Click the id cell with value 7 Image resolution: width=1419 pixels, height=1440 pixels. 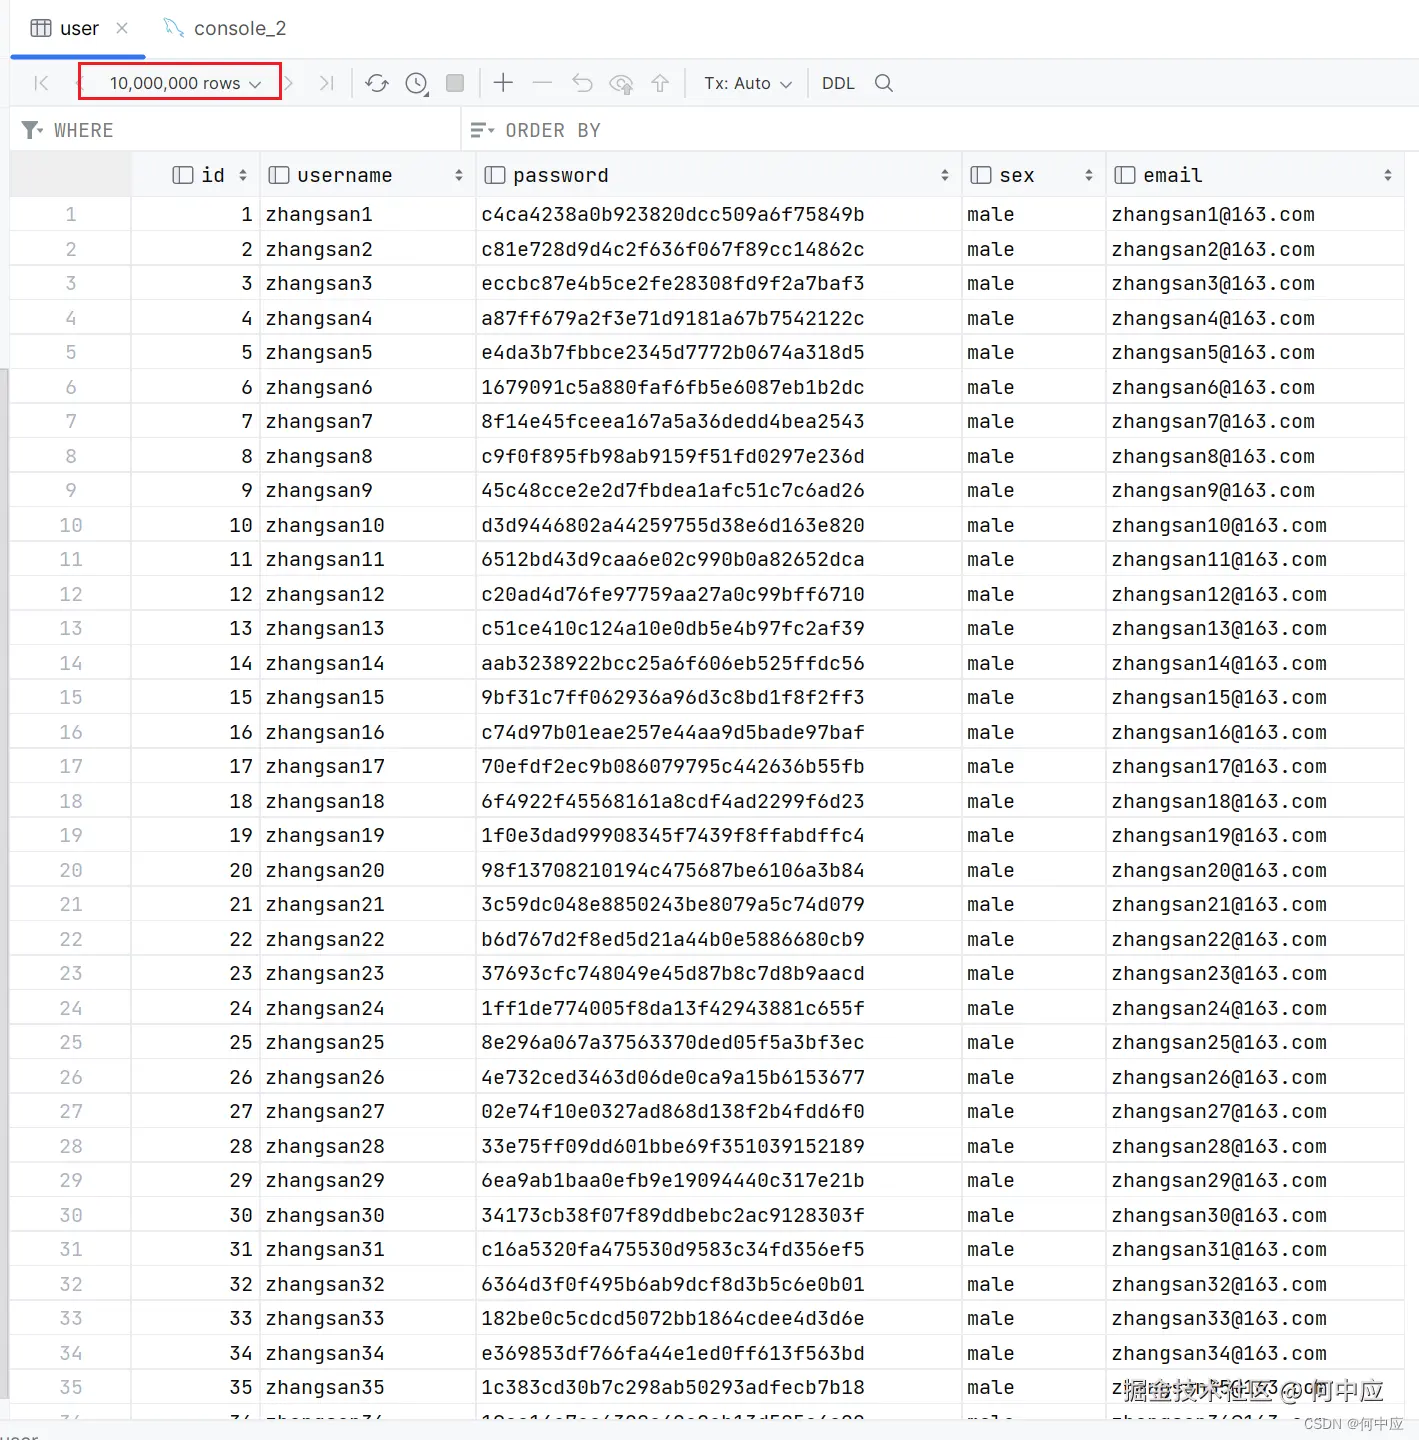point(196,421)
